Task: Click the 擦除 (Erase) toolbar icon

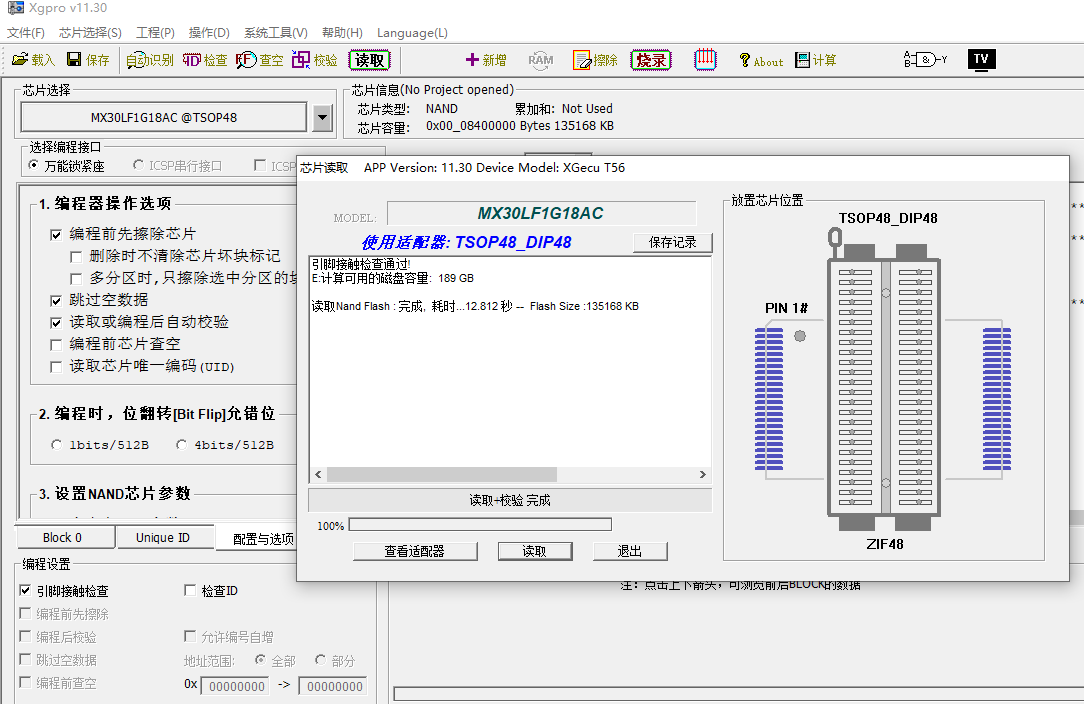Action: click(x=583, y=60)
